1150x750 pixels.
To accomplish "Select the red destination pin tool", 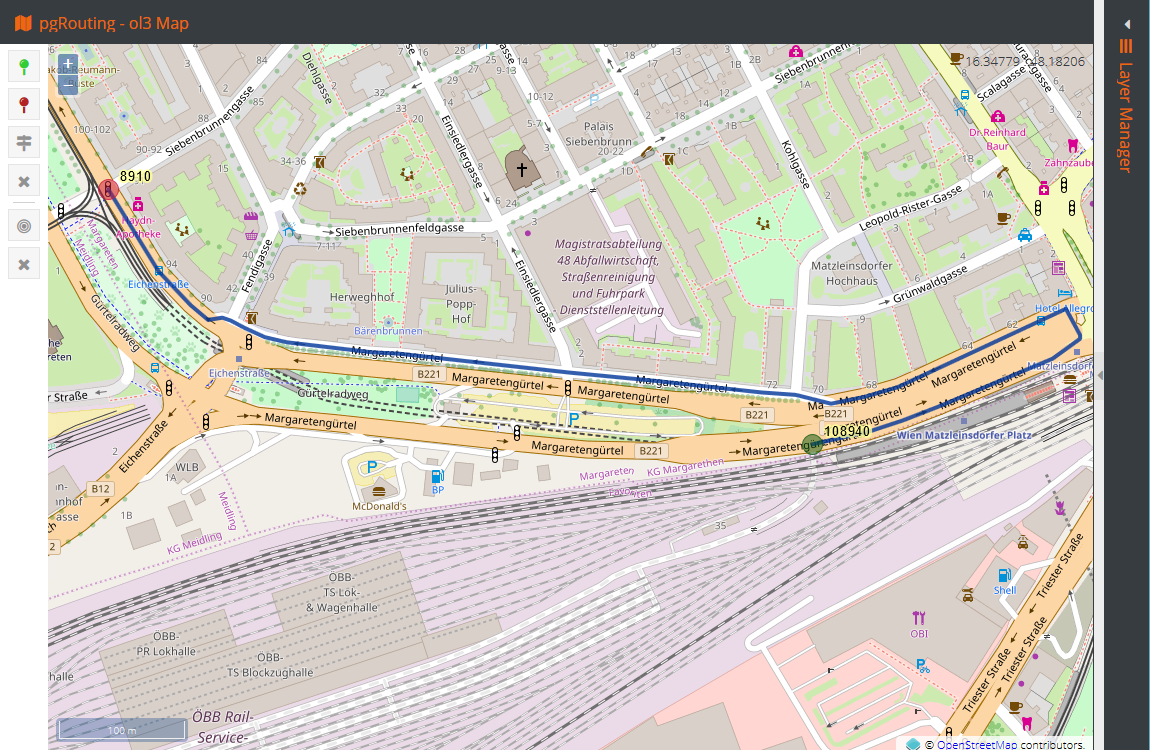I will 23,105.
